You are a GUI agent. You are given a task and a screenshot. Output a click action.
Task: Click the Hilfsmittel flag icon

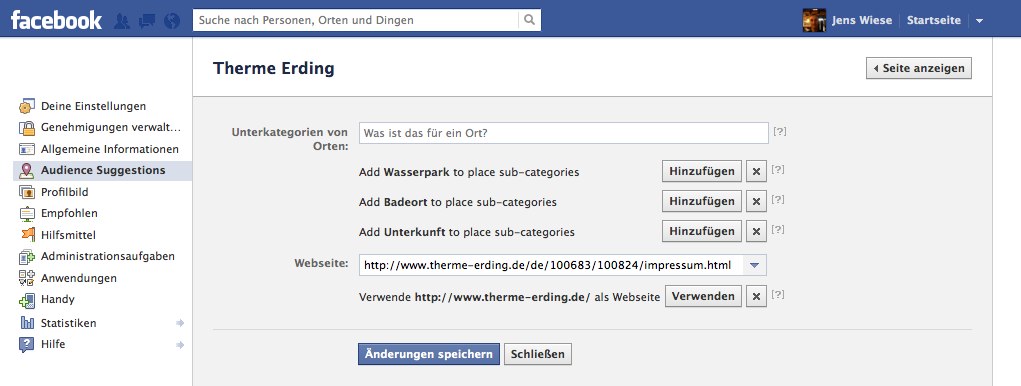click(27, 235)
